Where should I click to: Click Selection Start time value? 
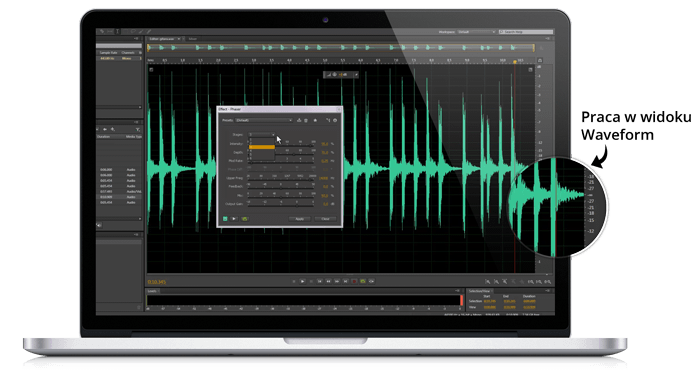tap(490, 301)
